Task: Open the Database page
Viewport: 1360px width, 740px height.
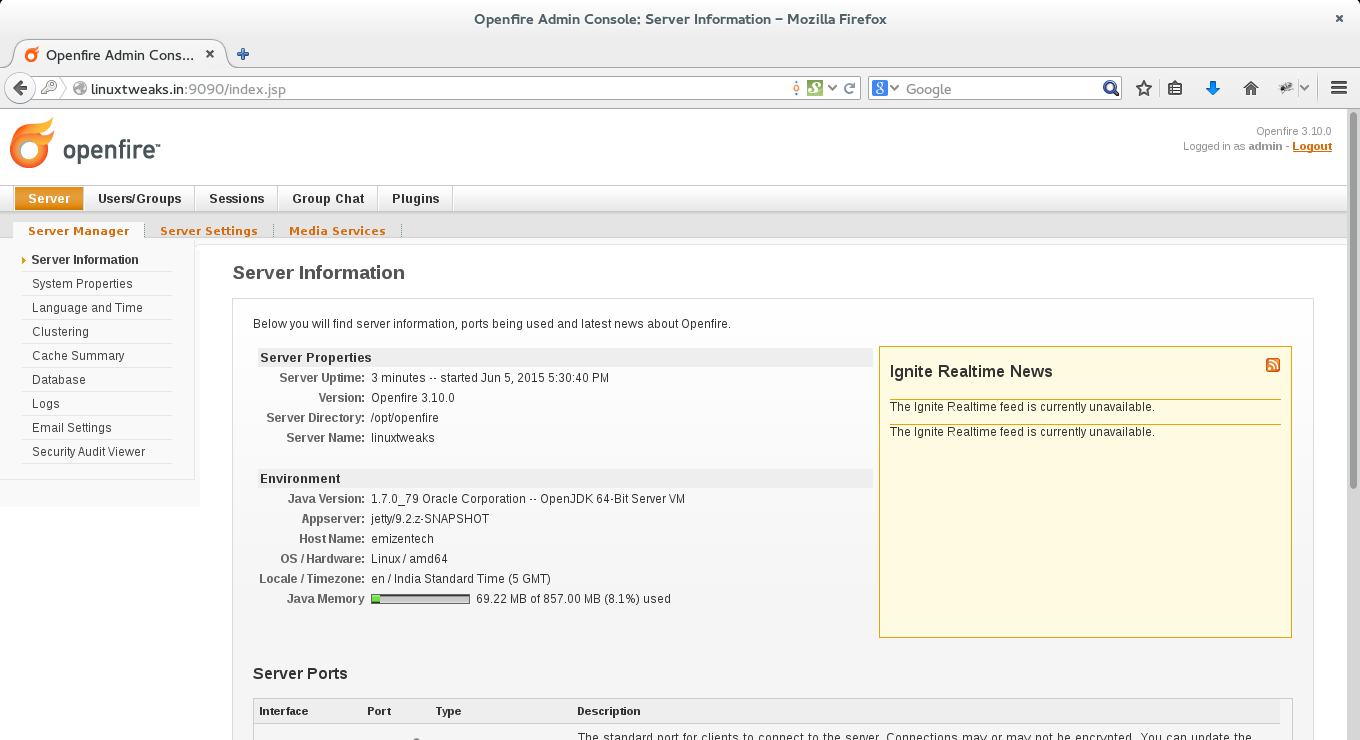Action: click(59, 380)
